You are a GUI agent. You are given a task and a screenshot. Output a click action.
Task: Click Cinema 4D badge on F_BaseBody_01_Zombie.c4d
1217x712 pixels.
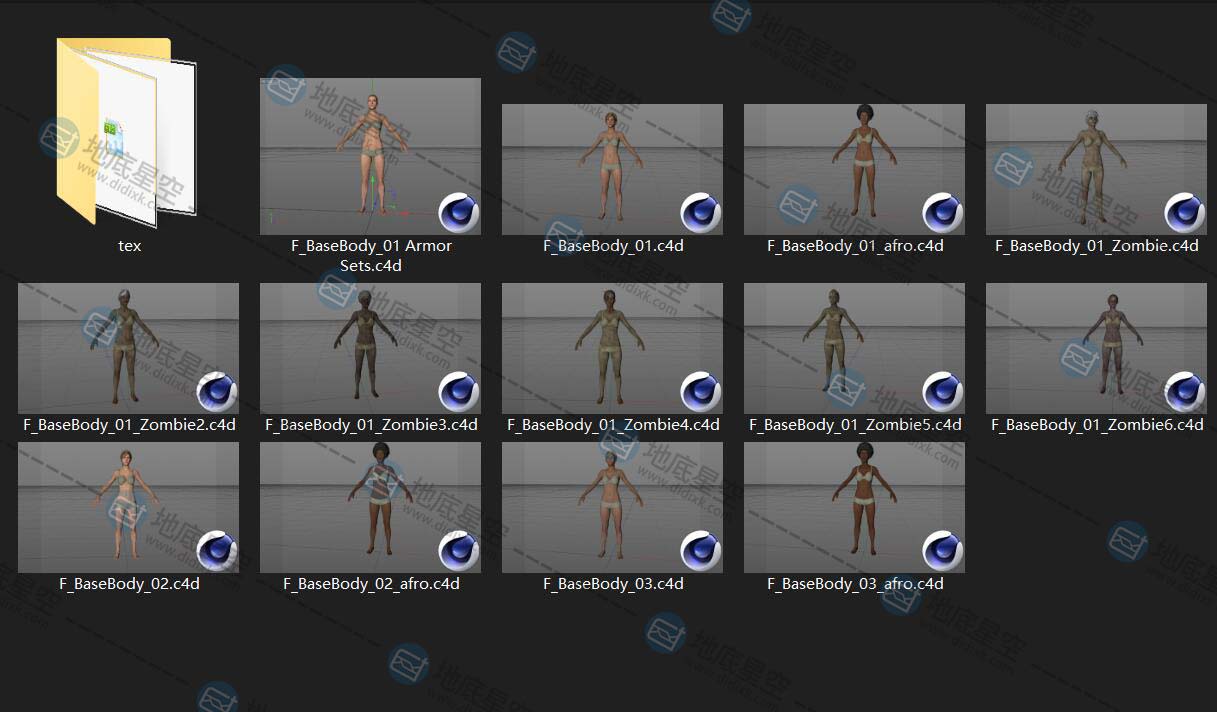tap(1185, 213)
